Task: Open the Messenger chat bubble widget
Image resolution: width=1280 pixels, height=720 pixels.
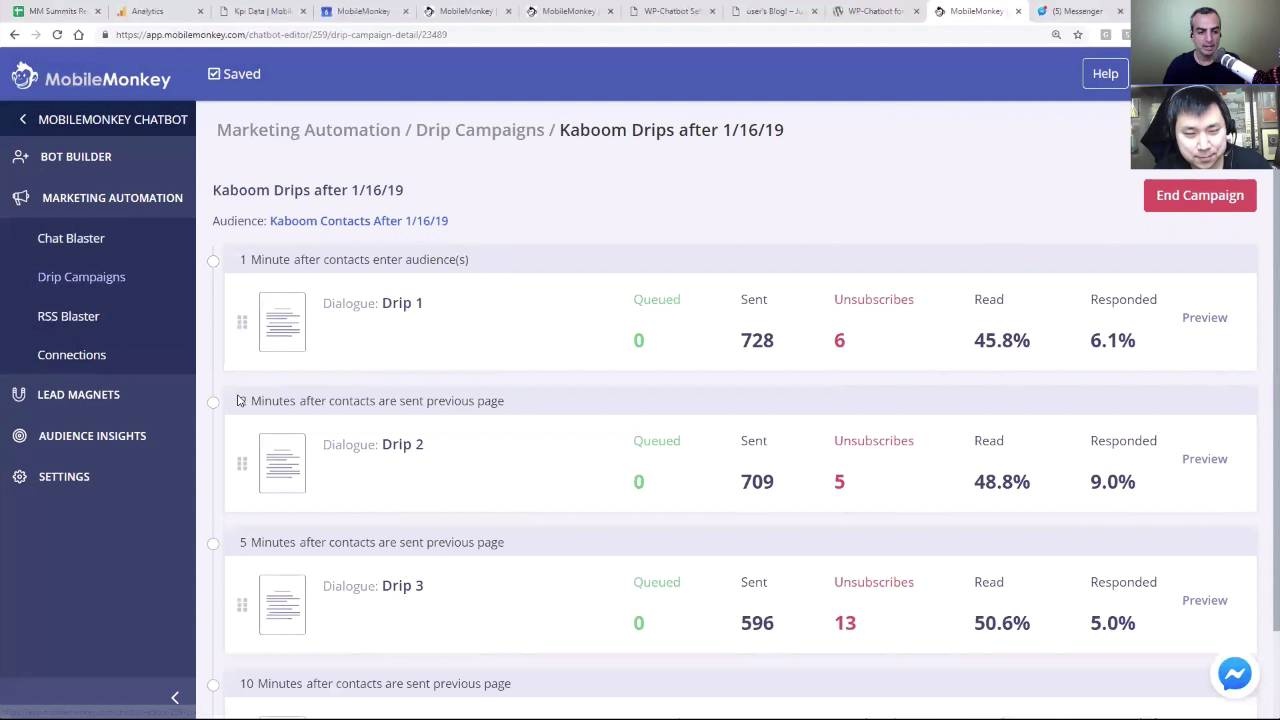Action: (x=1235, y=674)
